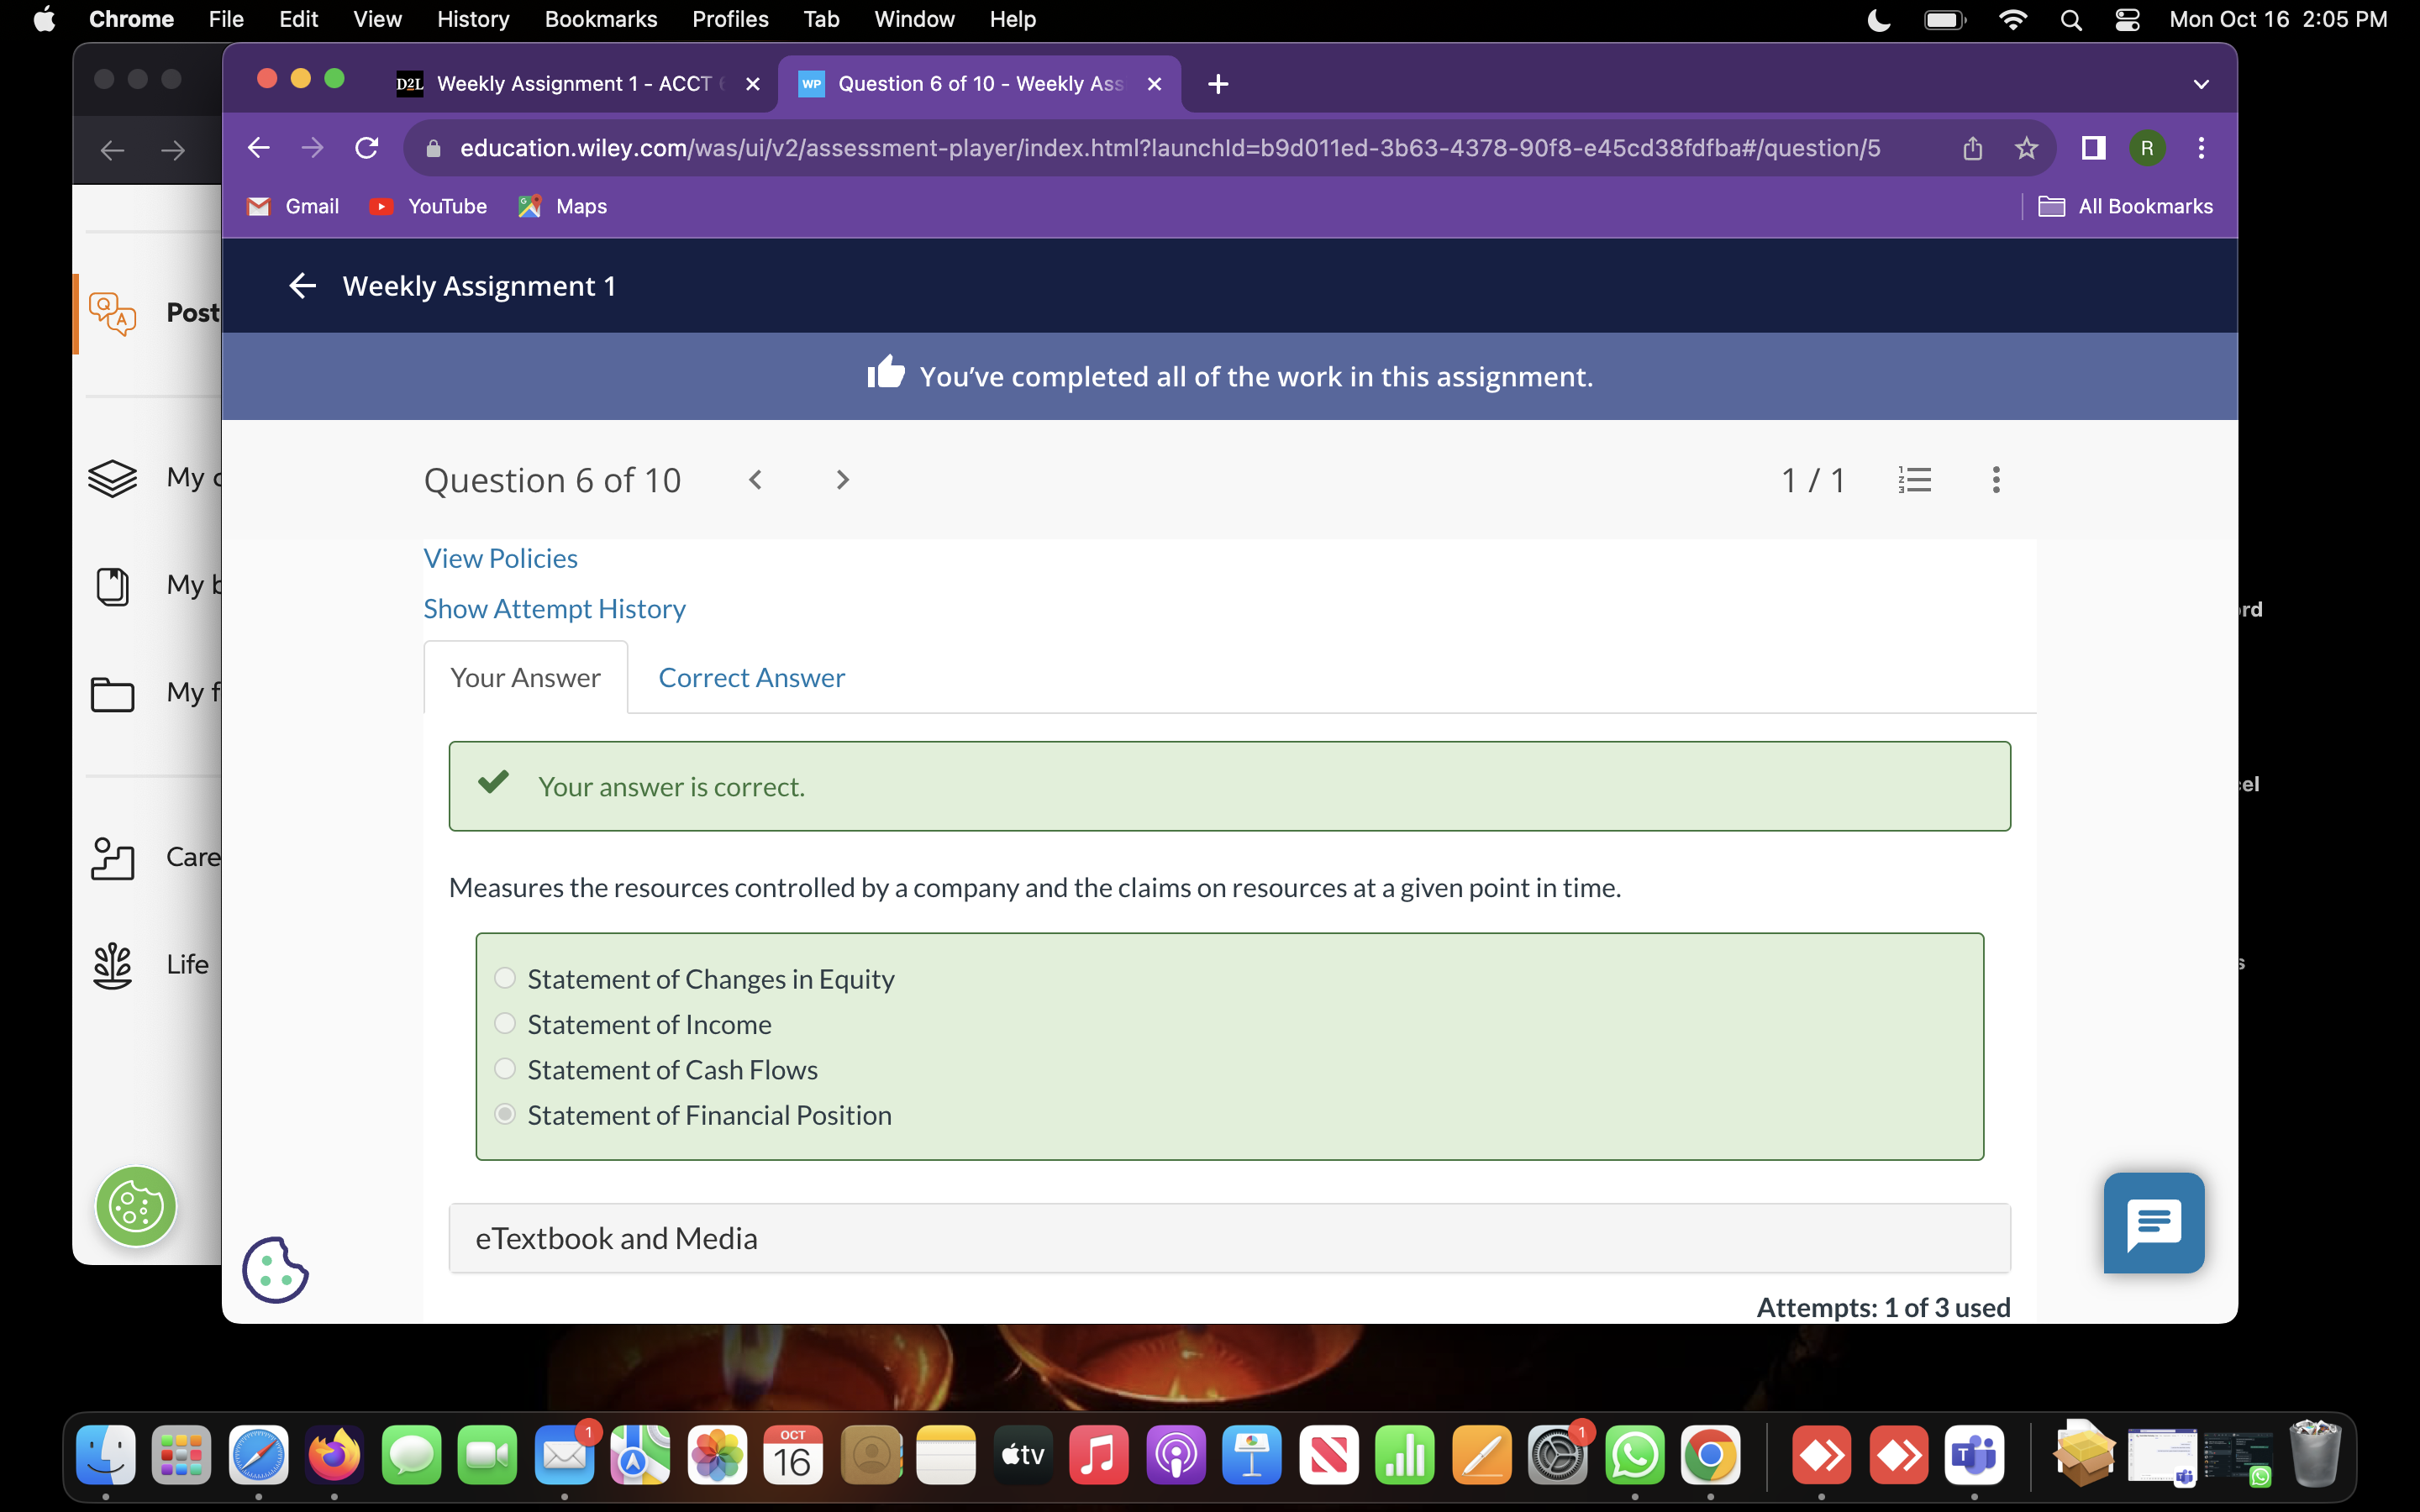Go to previous question with left chevron
Screen dimensions: 2420x1512
(755, 480)
